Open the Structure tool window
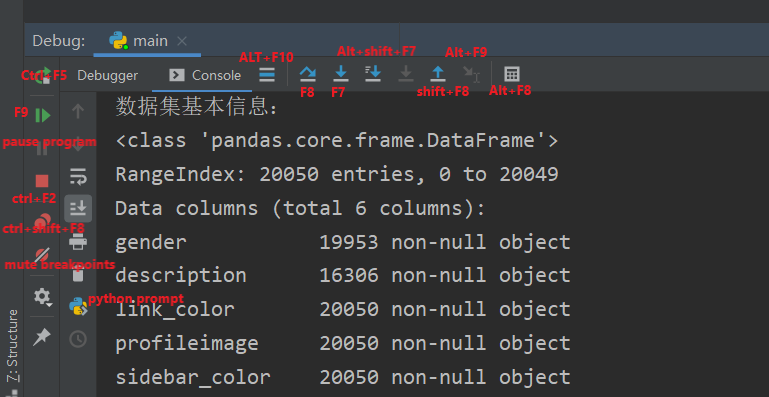The width and height of the screenshot is (769, 397). pyautogui.click(x=12, y=345)
